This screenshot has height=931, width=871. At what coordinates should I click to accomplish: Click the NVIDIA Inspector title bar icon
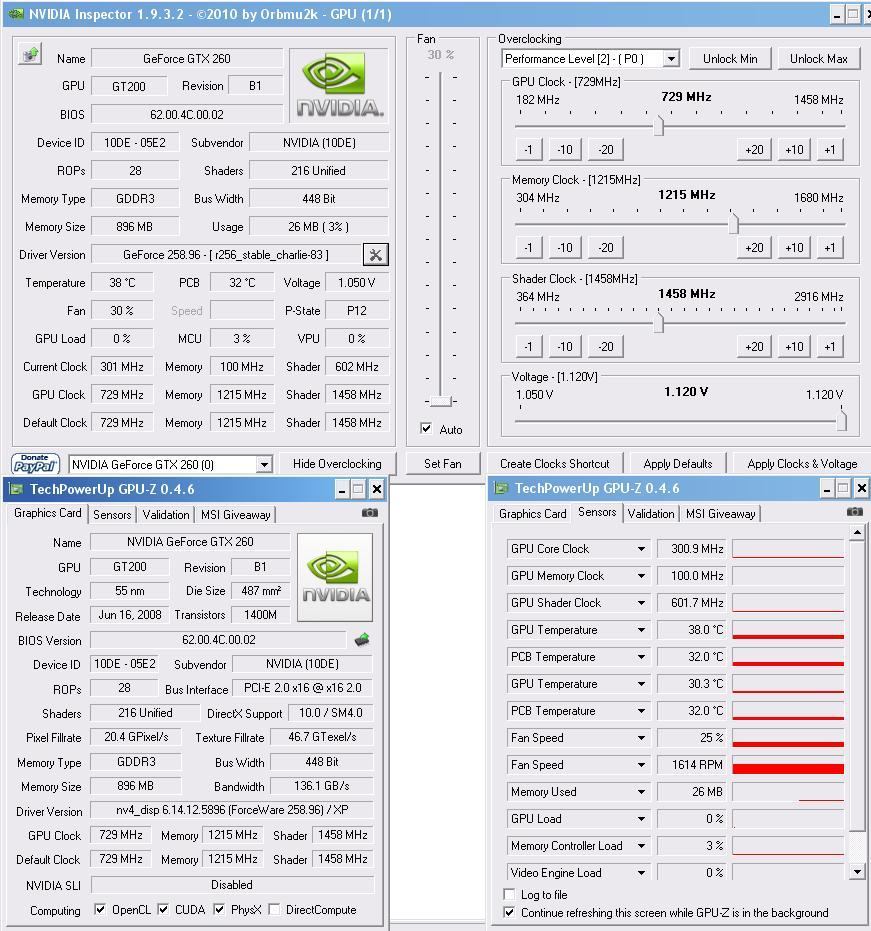[14, 13]
